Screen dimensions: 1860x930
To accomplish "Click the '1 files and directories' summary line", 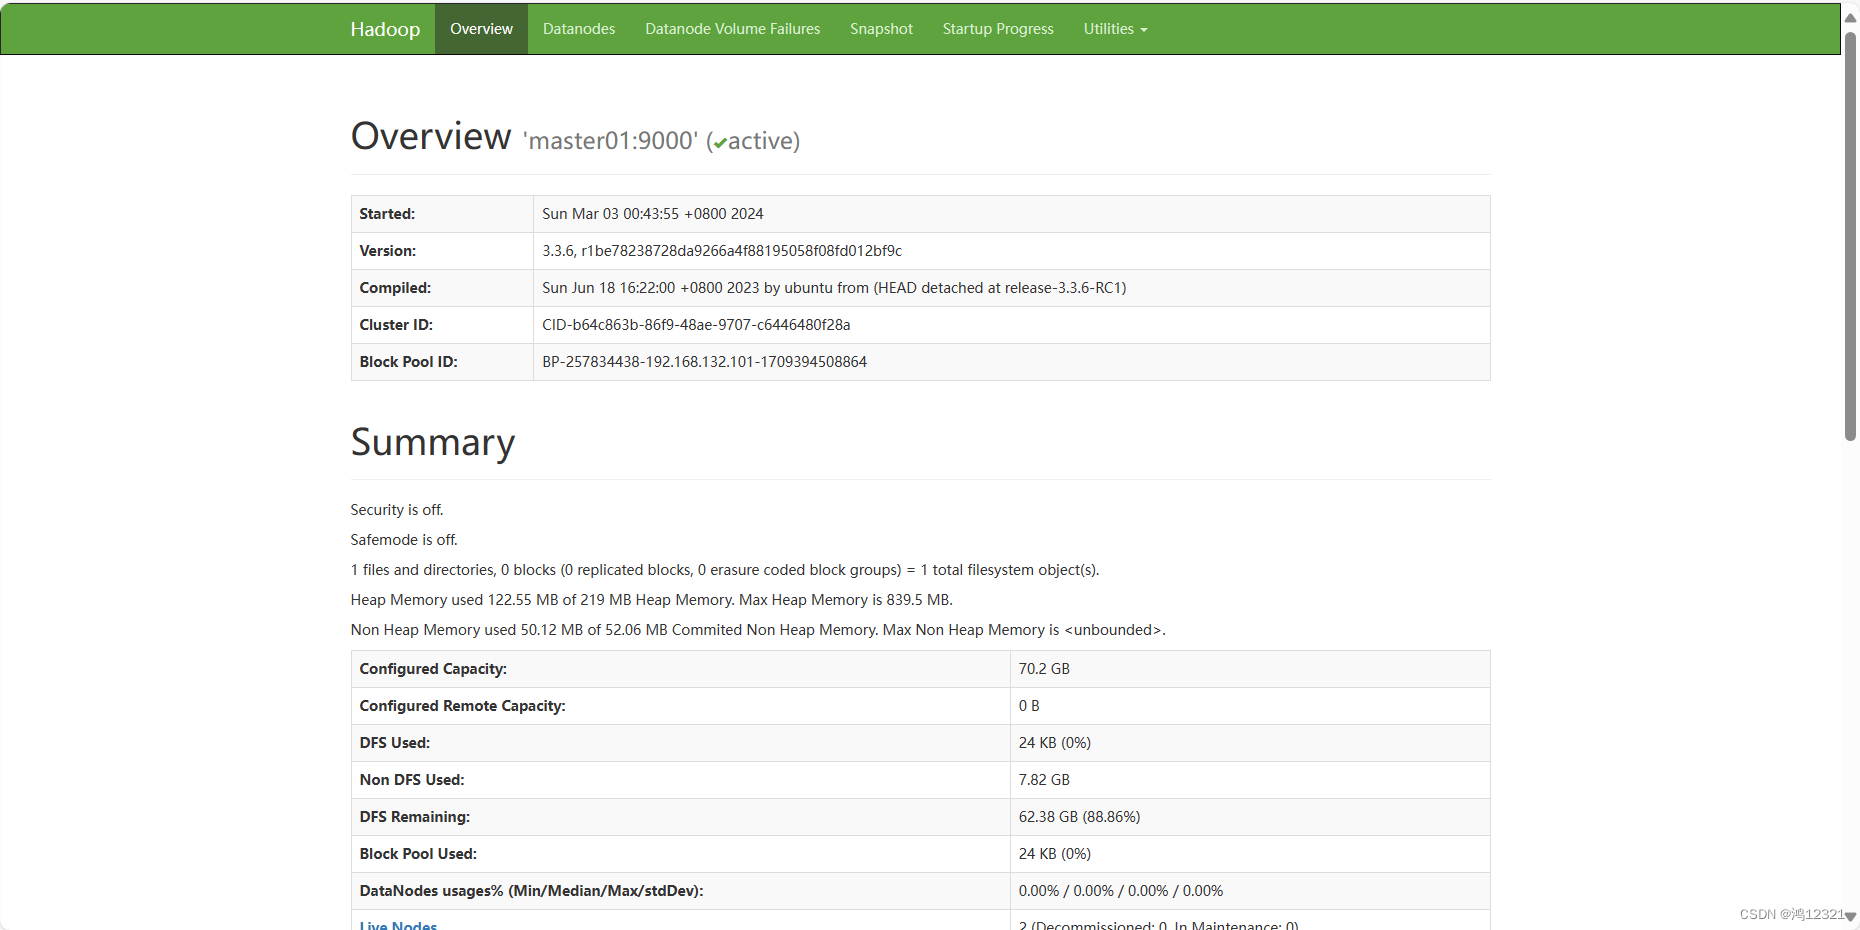I will (x=725, y=570).
